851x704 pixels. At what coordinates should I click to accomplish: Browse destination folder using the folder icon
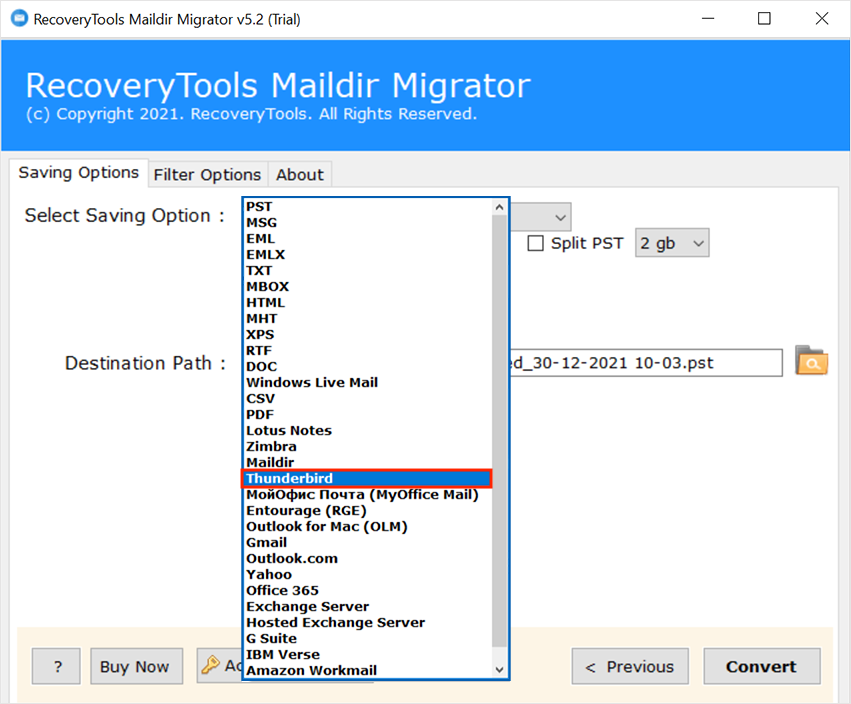[x=811, y=361]
